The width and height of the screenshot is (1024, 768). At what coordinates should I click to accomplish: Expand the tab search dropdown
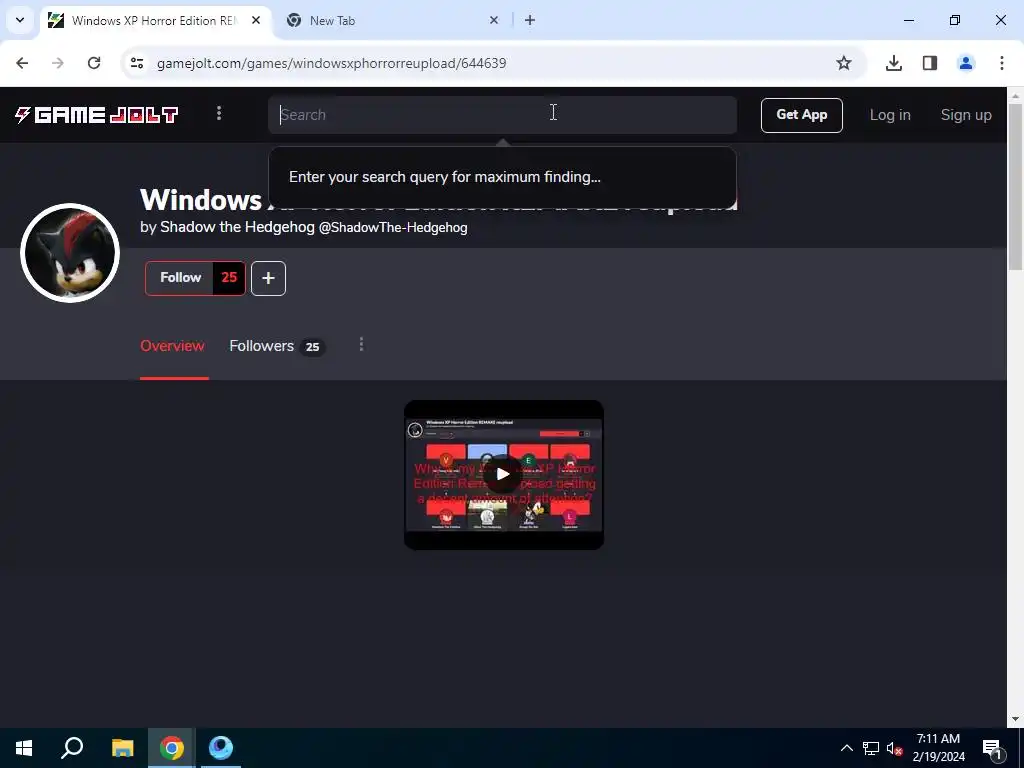[x=20, y=20]
